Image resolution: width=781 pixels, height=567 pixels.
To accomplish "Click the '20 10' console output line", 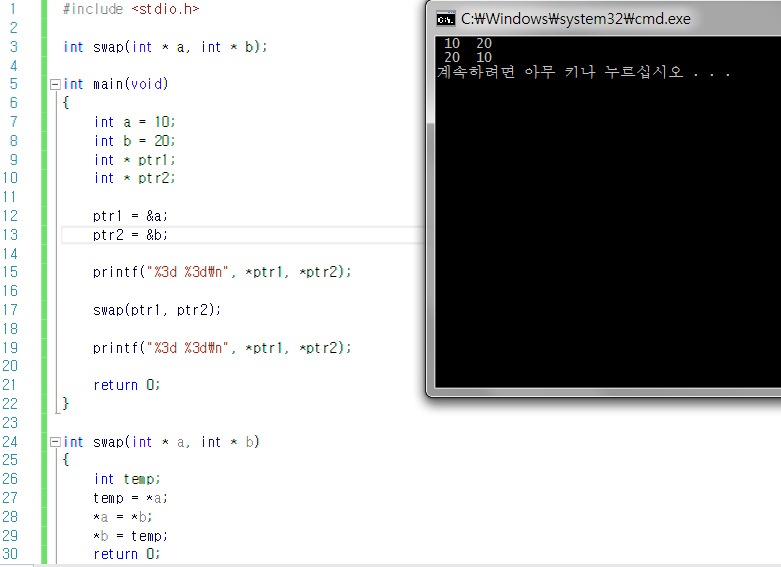I will click(x=468, y=57).
